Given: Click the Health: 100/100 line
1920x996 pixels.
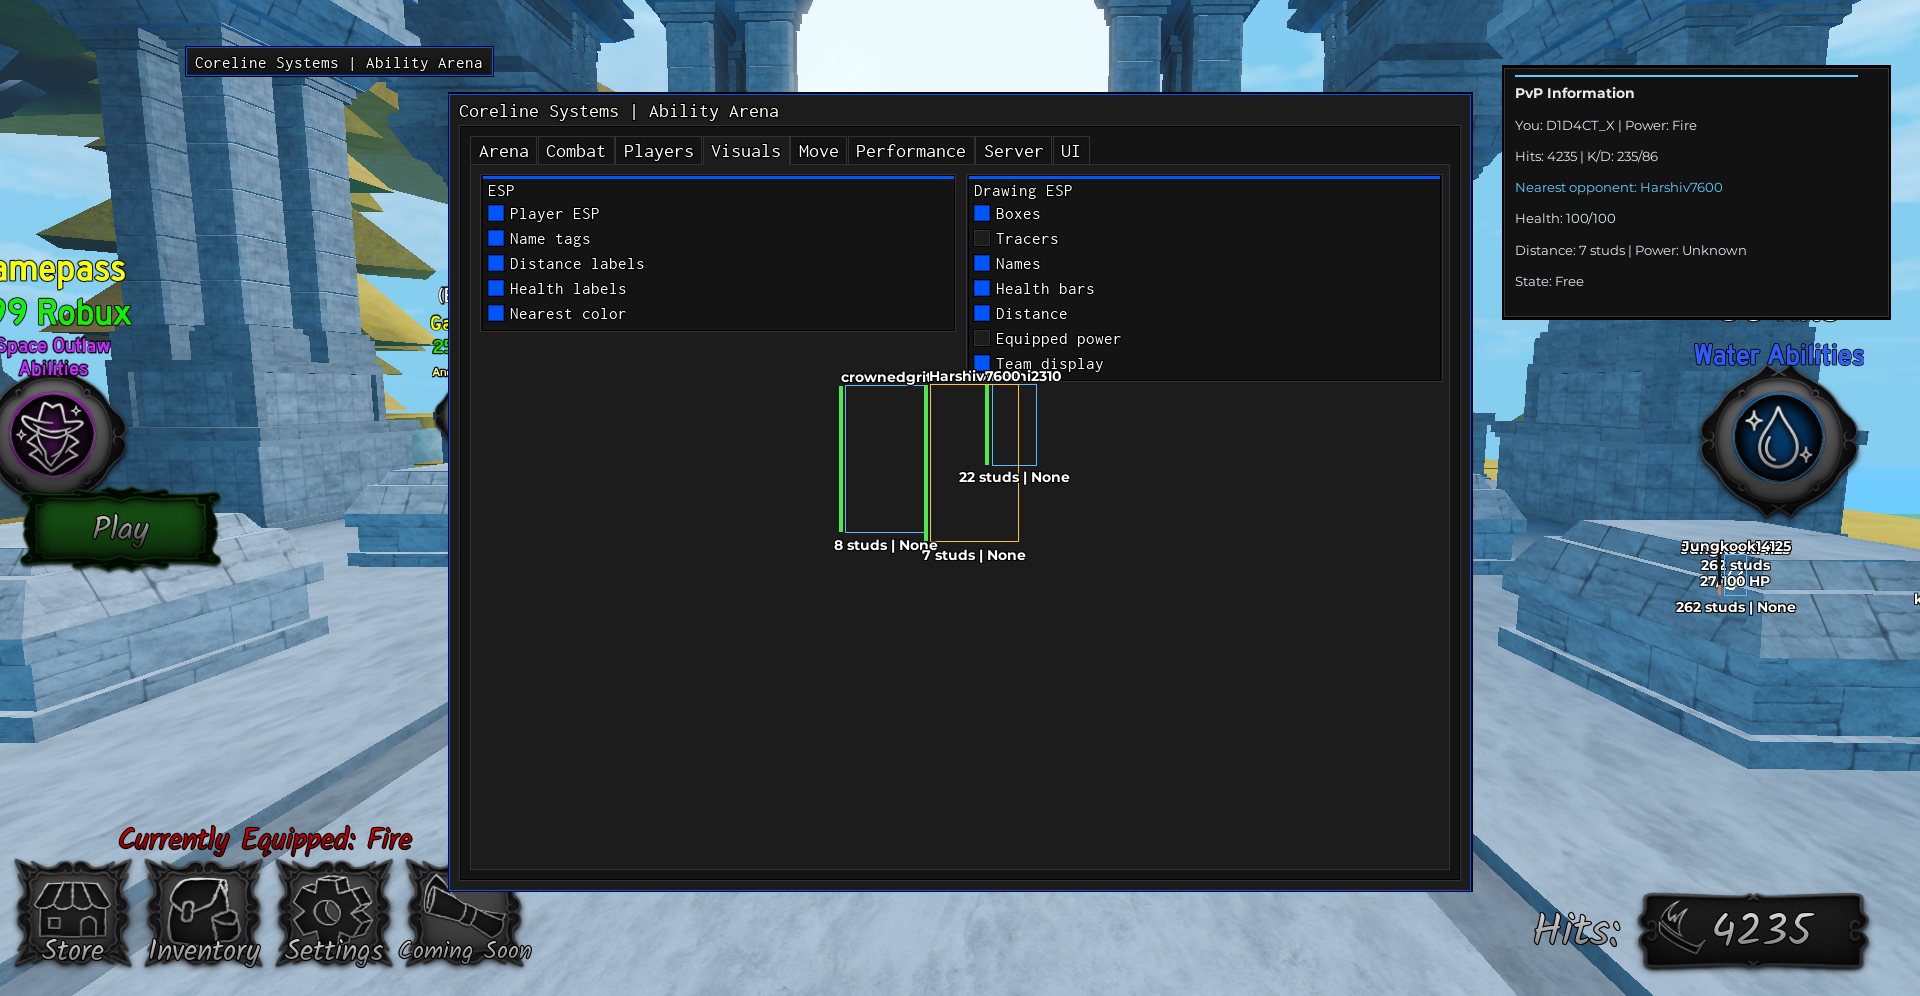Looking at the screenshot, I should click(1565, 218).
